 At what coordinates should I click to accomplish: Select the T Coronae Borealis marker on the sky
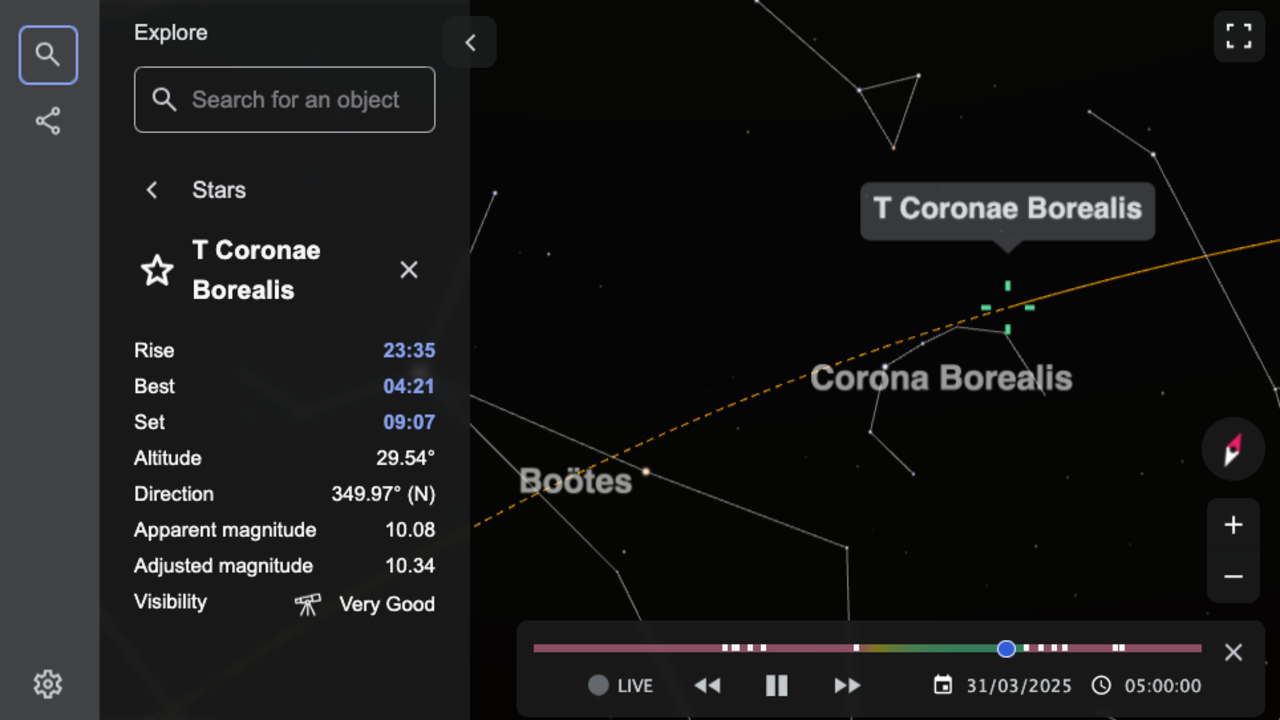pyautogui.click(x=1007, y=307)
